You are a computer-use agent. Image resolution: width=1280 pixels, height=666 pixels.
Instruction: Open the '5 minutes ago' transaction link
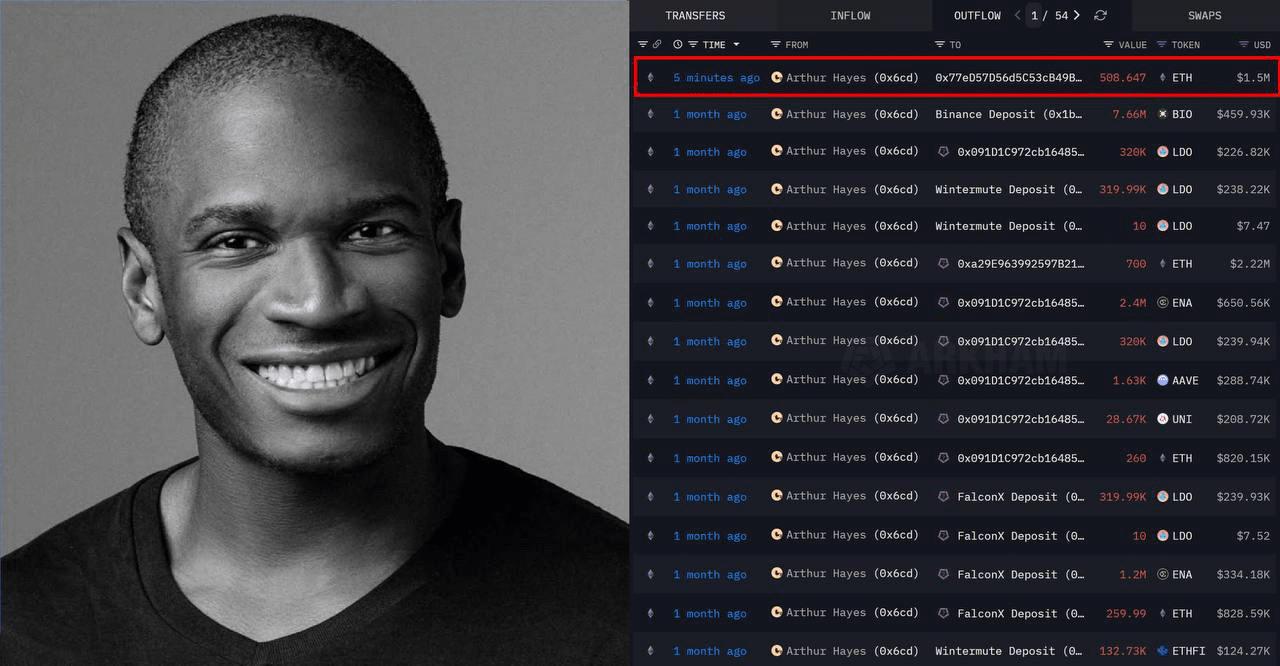[x=716, y=77]
